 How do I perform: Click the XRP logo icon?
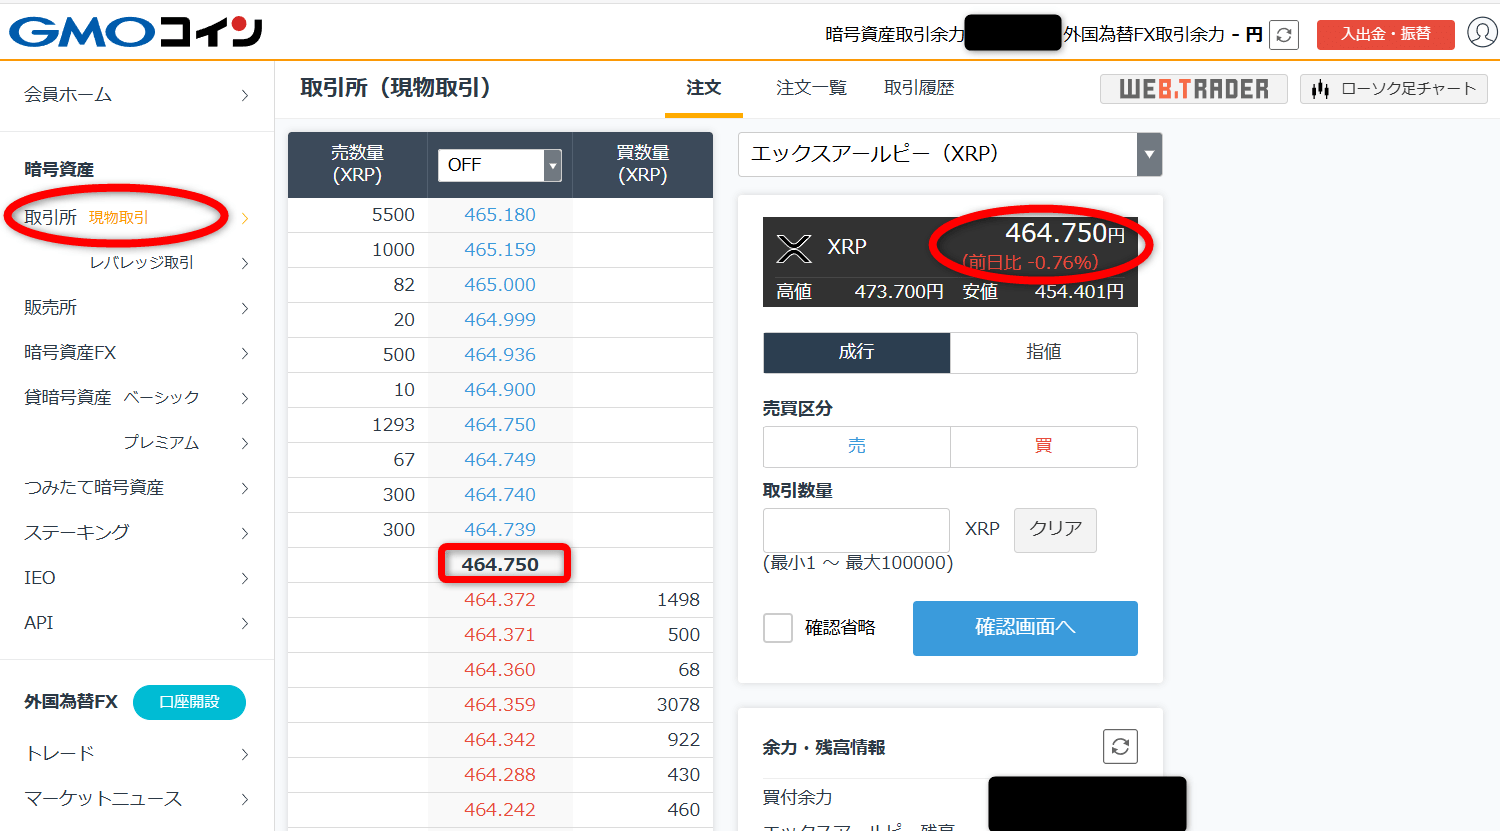point(794,248)
